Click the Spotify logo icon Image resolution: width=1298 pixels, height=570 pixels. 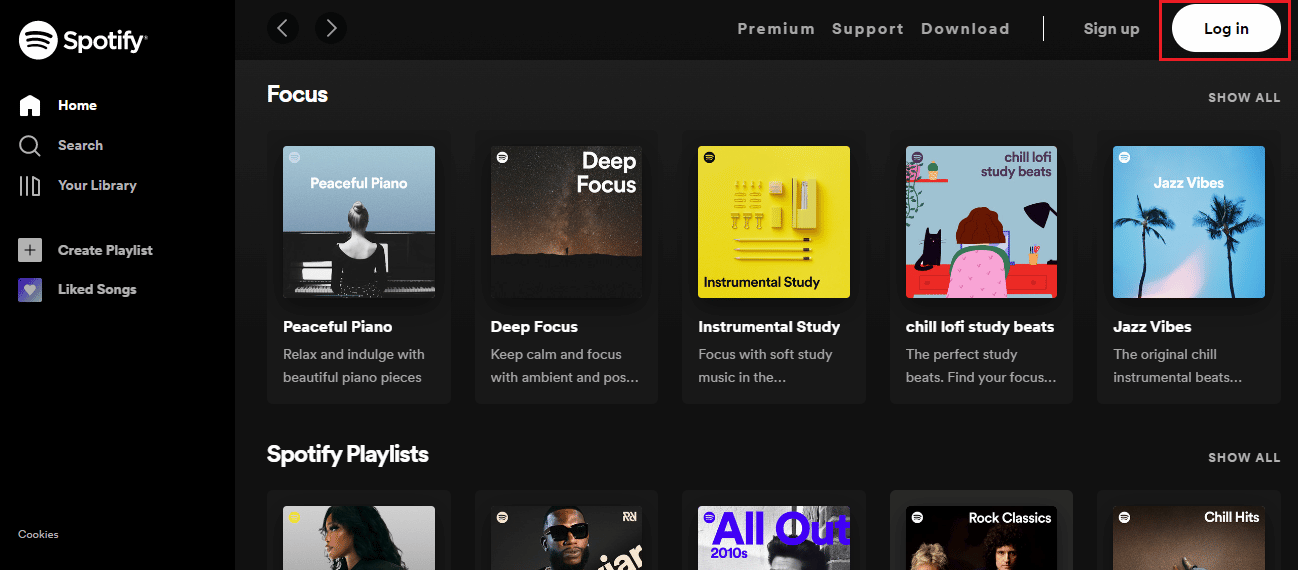coord(37,41)
